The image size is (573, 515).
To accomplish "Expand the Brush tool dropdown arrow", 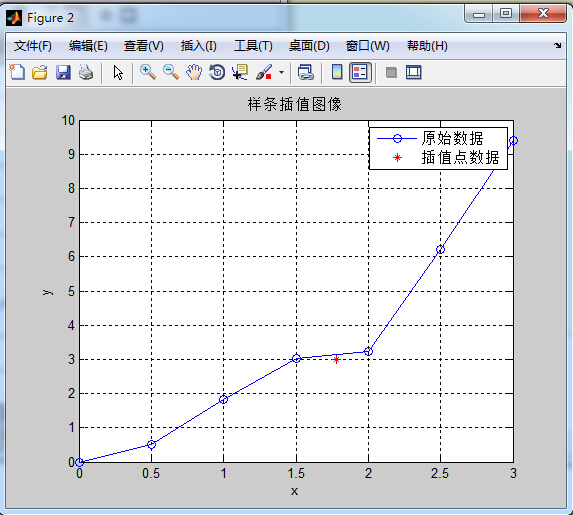I will [x=281, y=72].
